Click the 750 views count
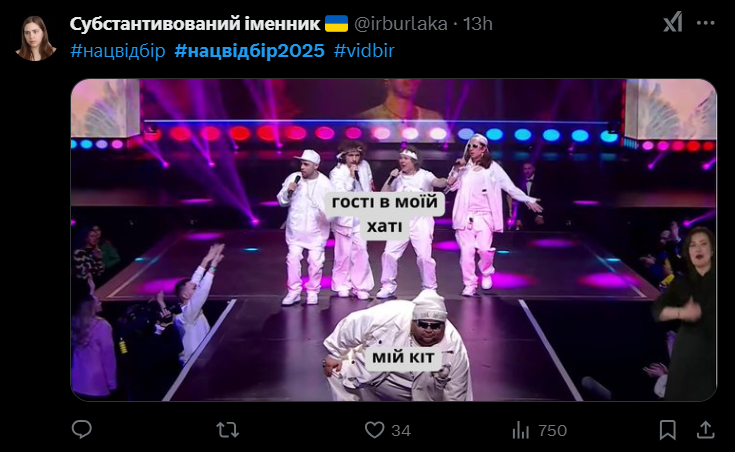Image resolution: width=735 pixels, height=452 pixels. tap(552, 430)
